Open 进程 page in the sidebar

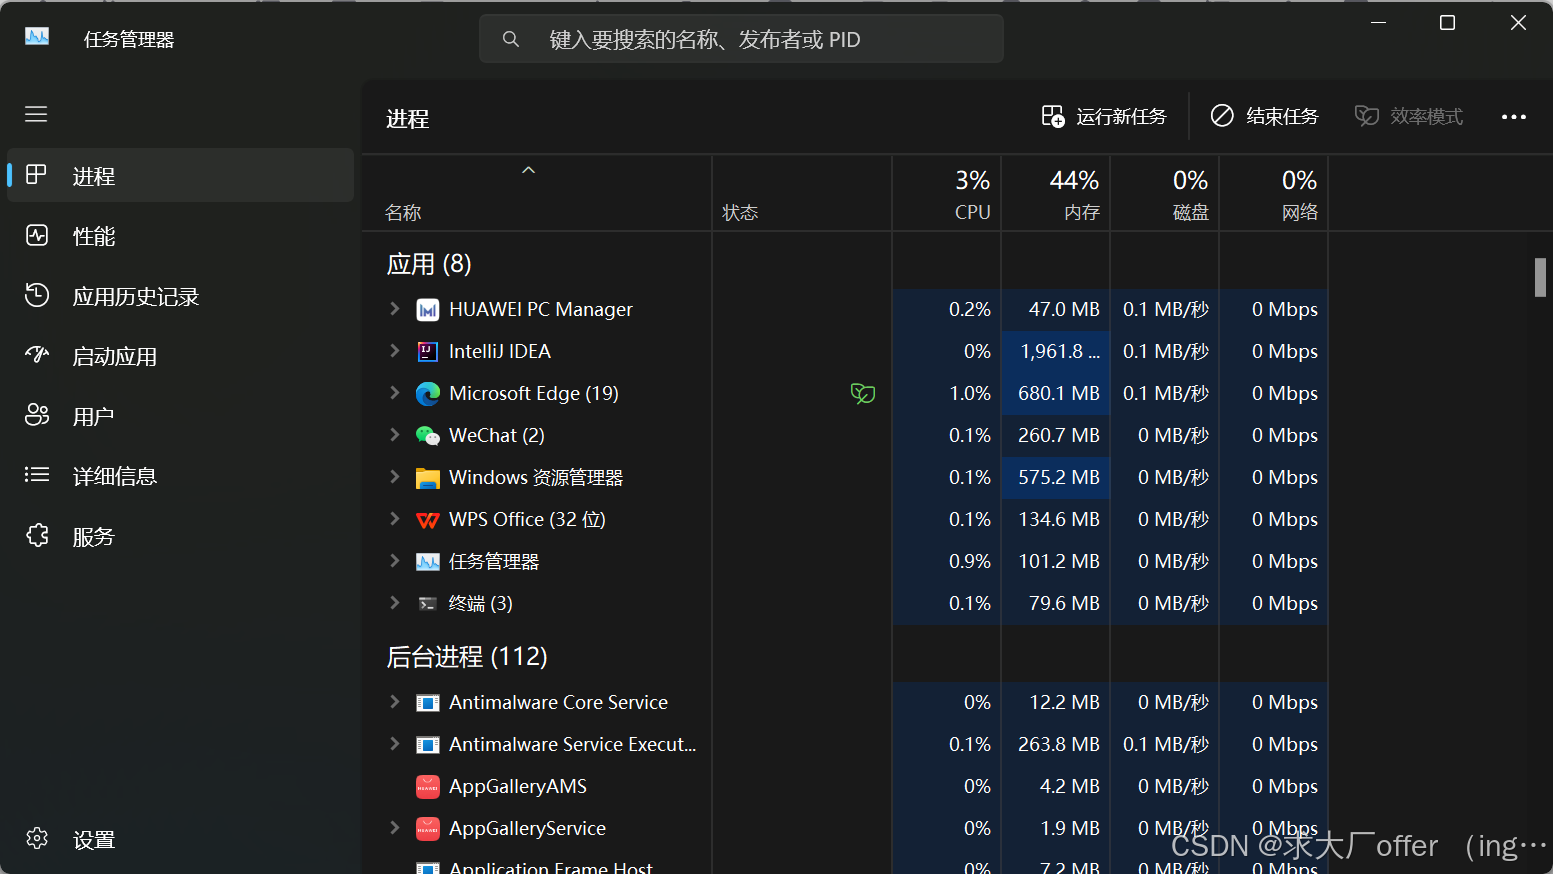click(x=181, y=176)
